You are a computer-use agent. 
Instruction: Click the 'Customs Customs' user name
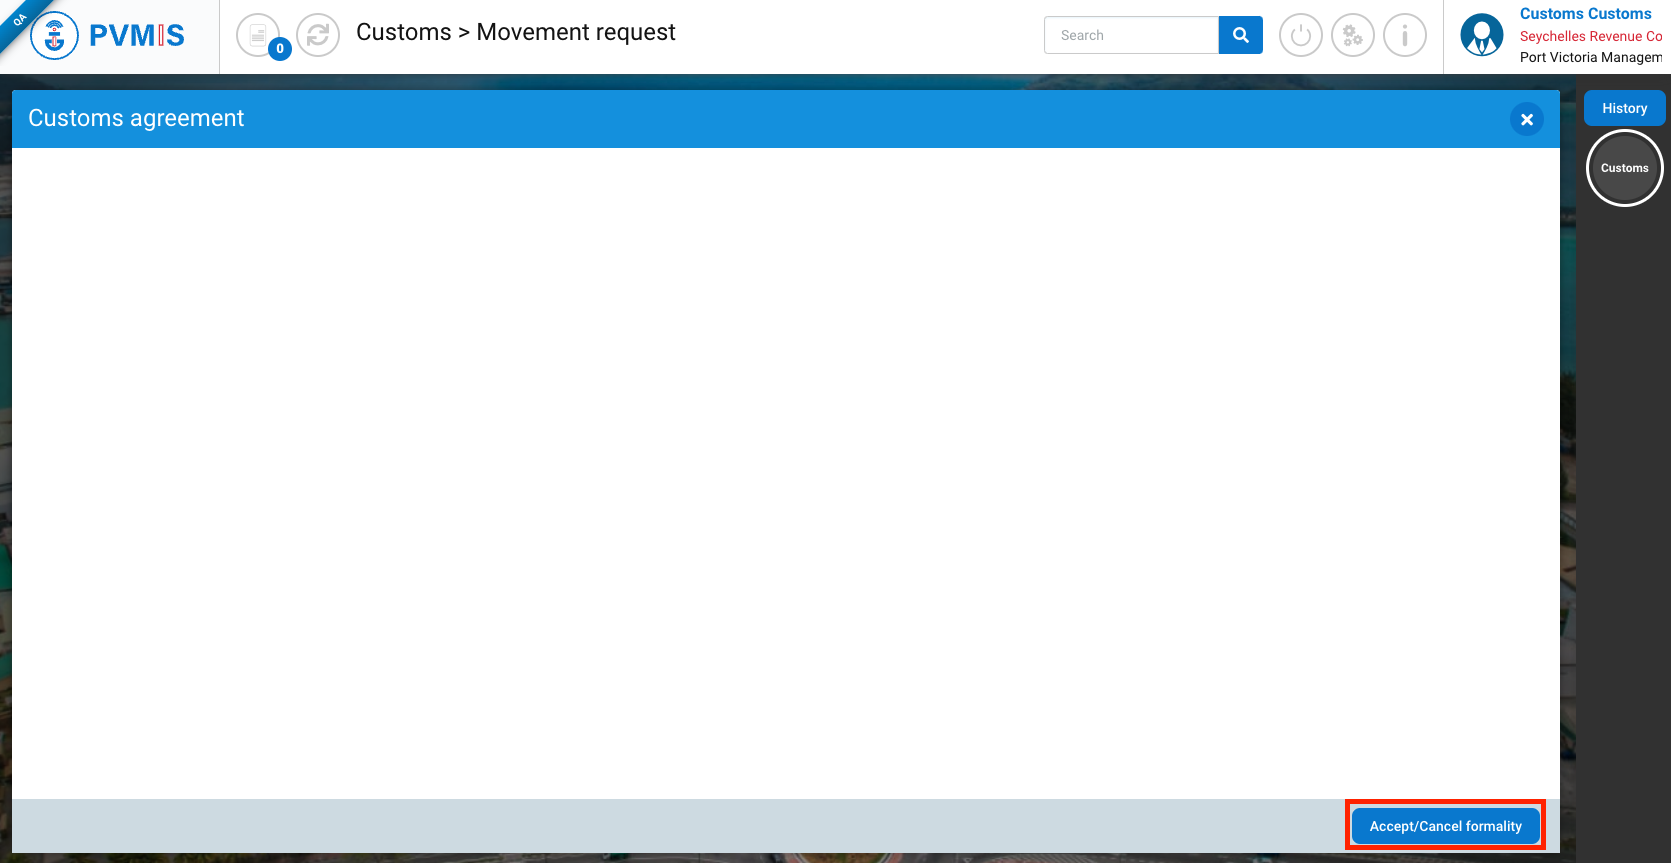[1585, 14]
